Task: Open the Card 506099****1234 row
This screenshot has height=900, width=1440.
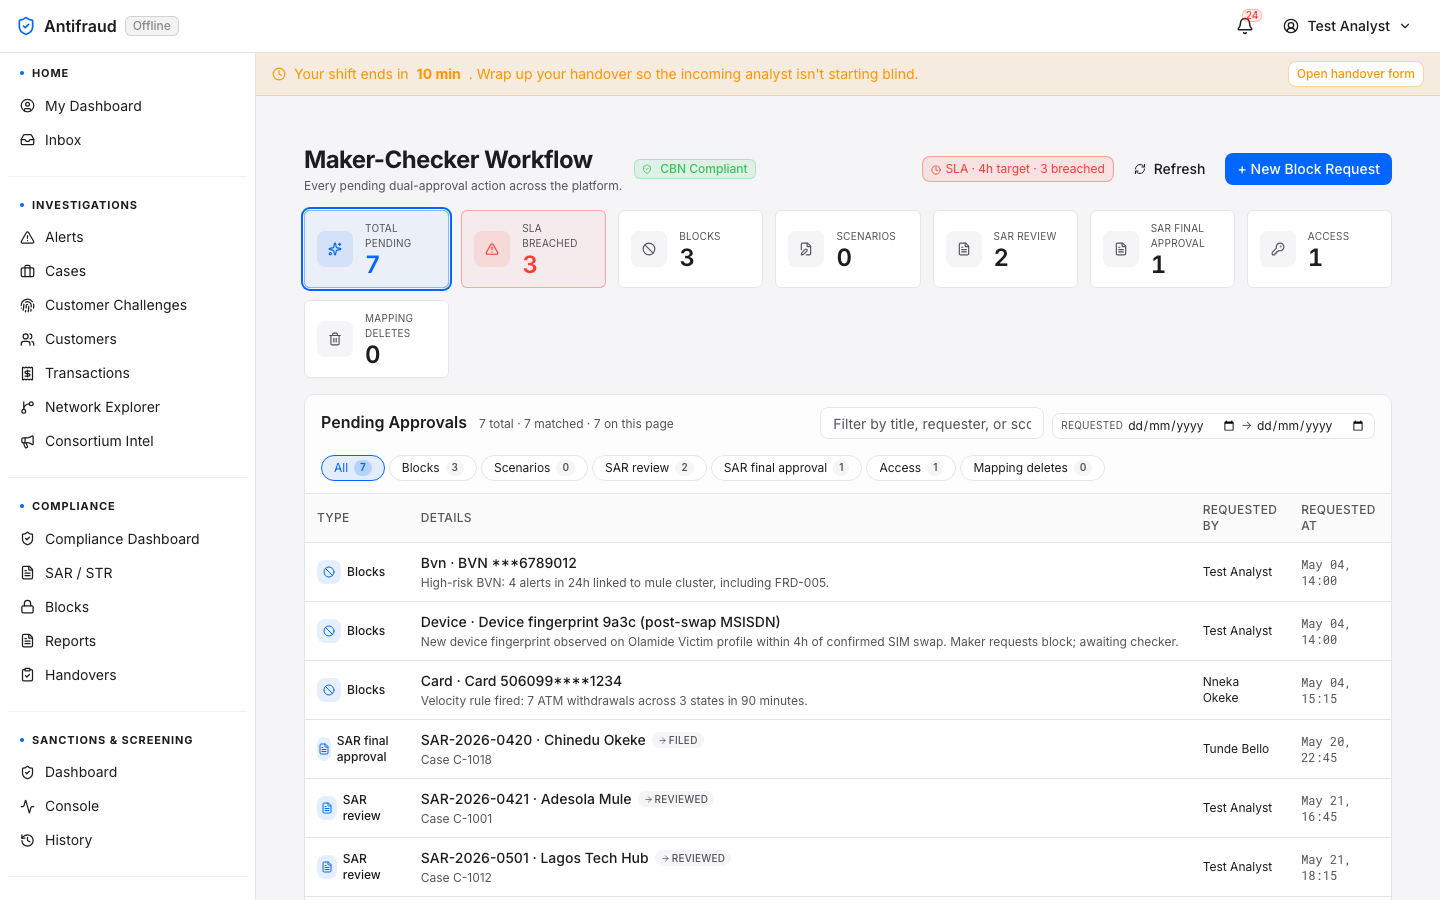Action: (x=848, y=690)
